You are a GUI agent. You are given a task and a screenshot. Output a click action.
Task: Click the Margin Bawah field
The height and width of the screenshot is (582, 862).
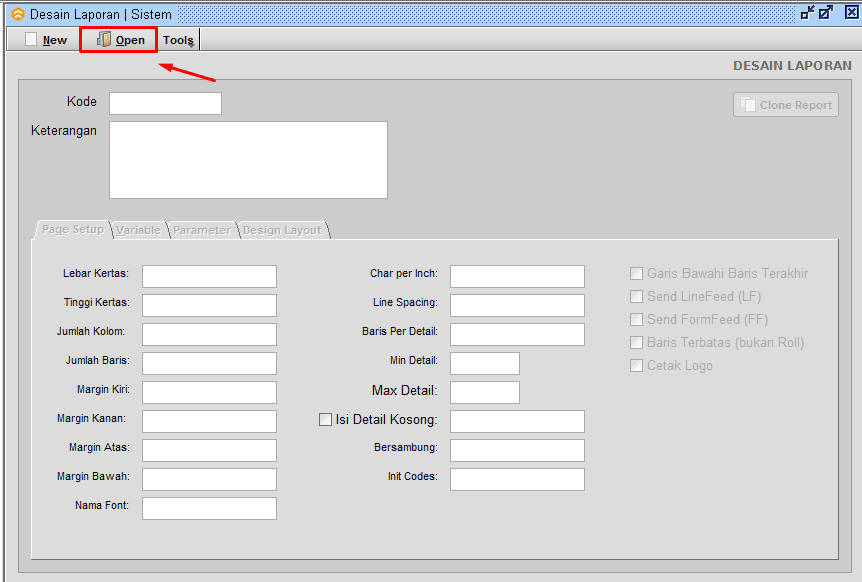tap(209, 479)
